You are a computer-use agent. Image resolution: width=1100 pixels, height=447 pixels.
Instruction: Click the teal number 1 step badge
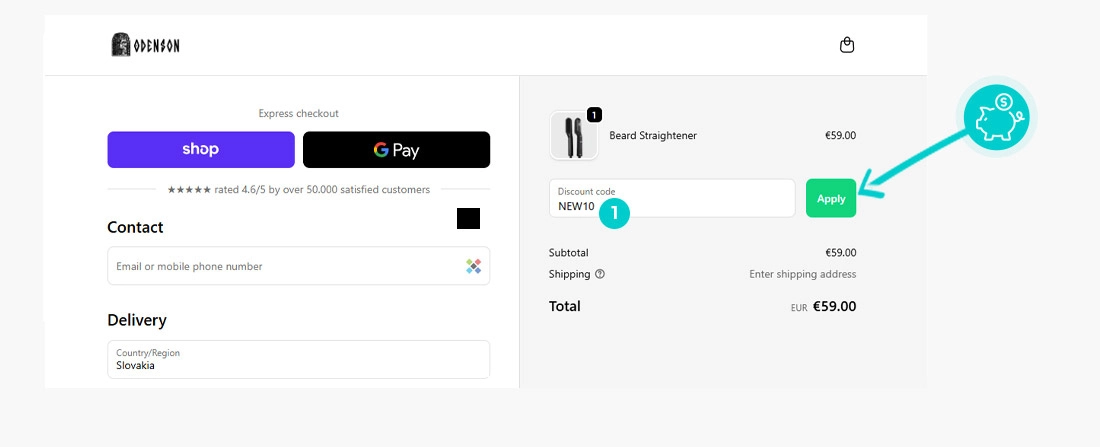614,213
